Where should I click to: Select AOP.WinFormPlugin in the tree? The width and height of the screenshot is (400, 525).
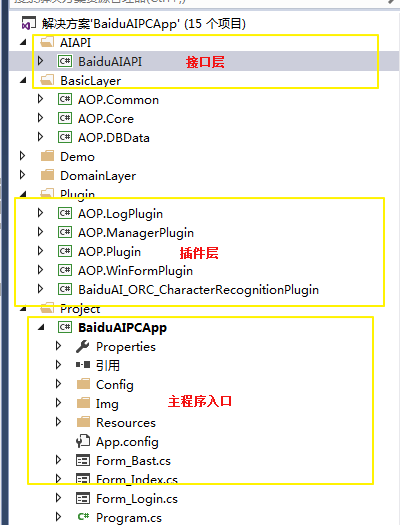coord(135,271)
